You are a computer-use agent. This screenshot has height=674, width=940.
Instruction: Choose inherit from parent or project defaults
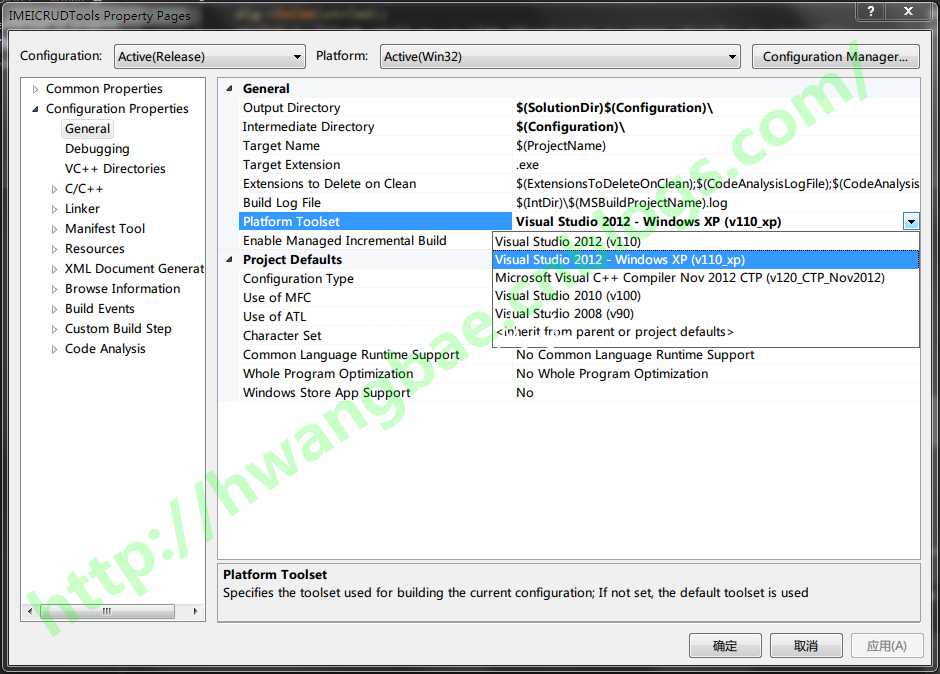click(706, 332)
